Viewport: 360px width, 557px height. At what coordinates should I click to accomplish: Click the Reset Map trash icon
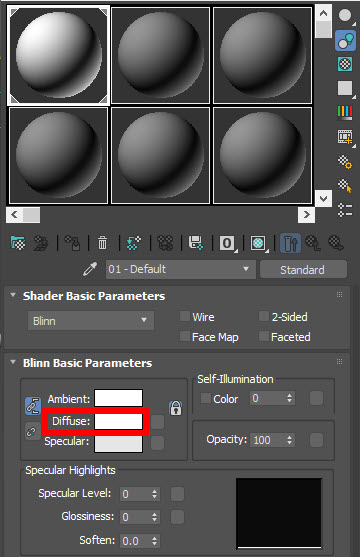102,243
